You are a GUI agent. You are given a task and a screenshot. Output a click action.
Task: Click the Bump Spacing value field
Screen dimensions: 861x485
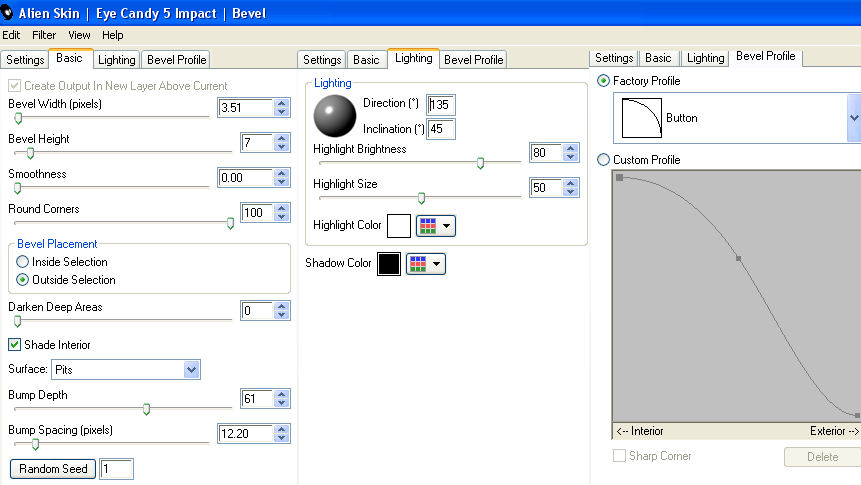pyautogui.click(x=245, y=434)
